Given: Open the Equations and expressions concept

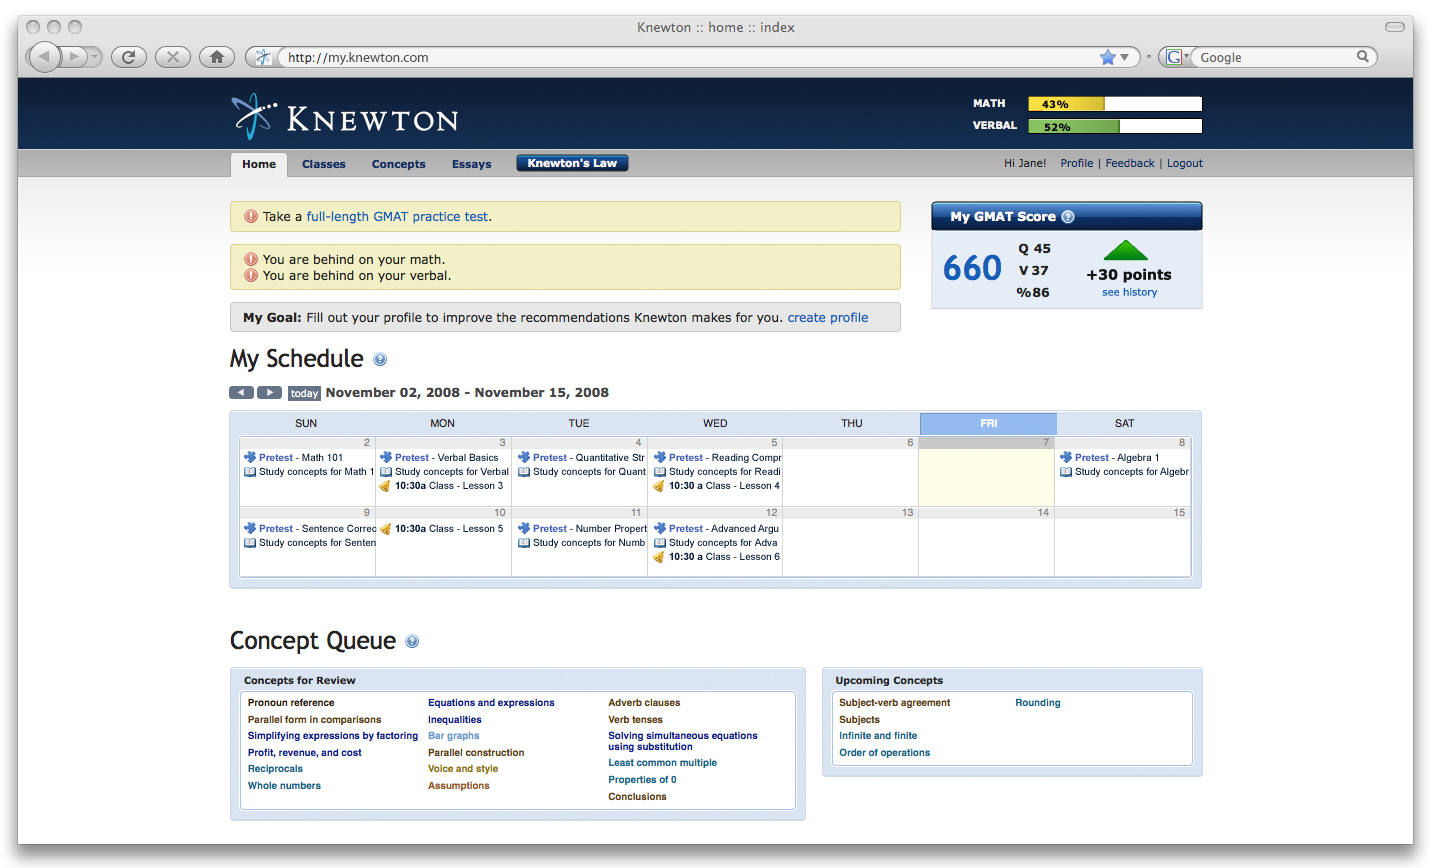Looking at the screenshot, I should (491, 703).
